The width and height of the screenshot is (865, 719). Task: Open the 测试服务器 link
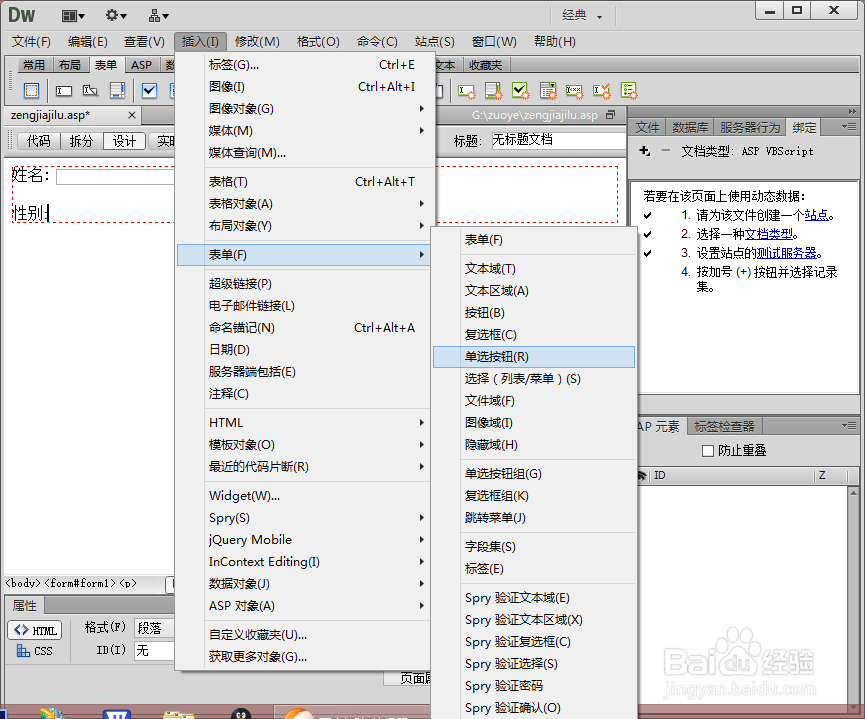click(787, 253)
